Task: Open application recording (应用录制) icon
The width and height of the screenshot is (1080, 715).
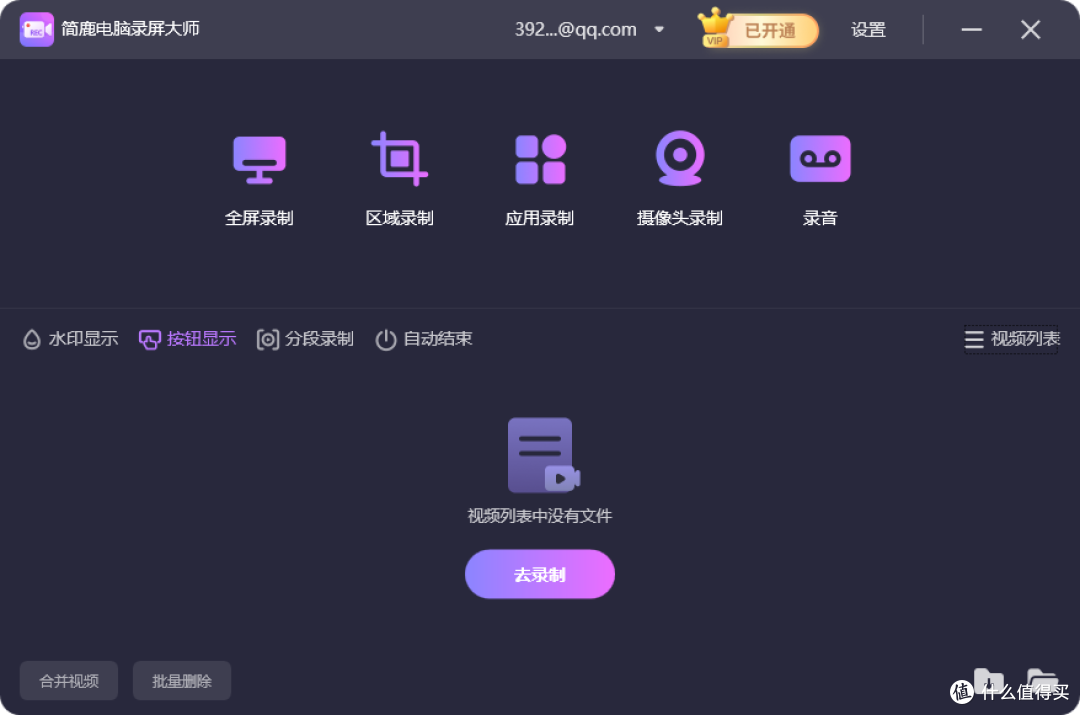Action: 540,159
